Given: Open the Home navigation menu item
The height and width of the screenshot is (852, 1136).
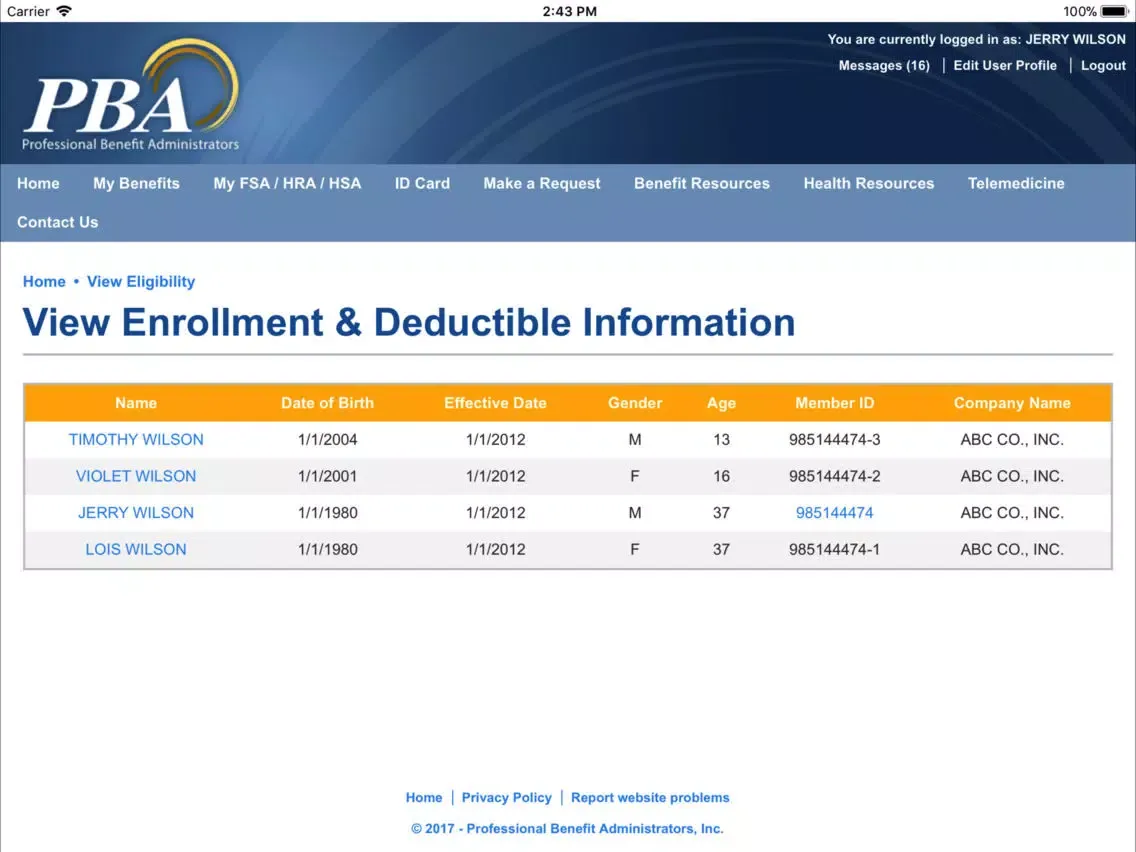Looking at the screenshot, I should 38,183.
